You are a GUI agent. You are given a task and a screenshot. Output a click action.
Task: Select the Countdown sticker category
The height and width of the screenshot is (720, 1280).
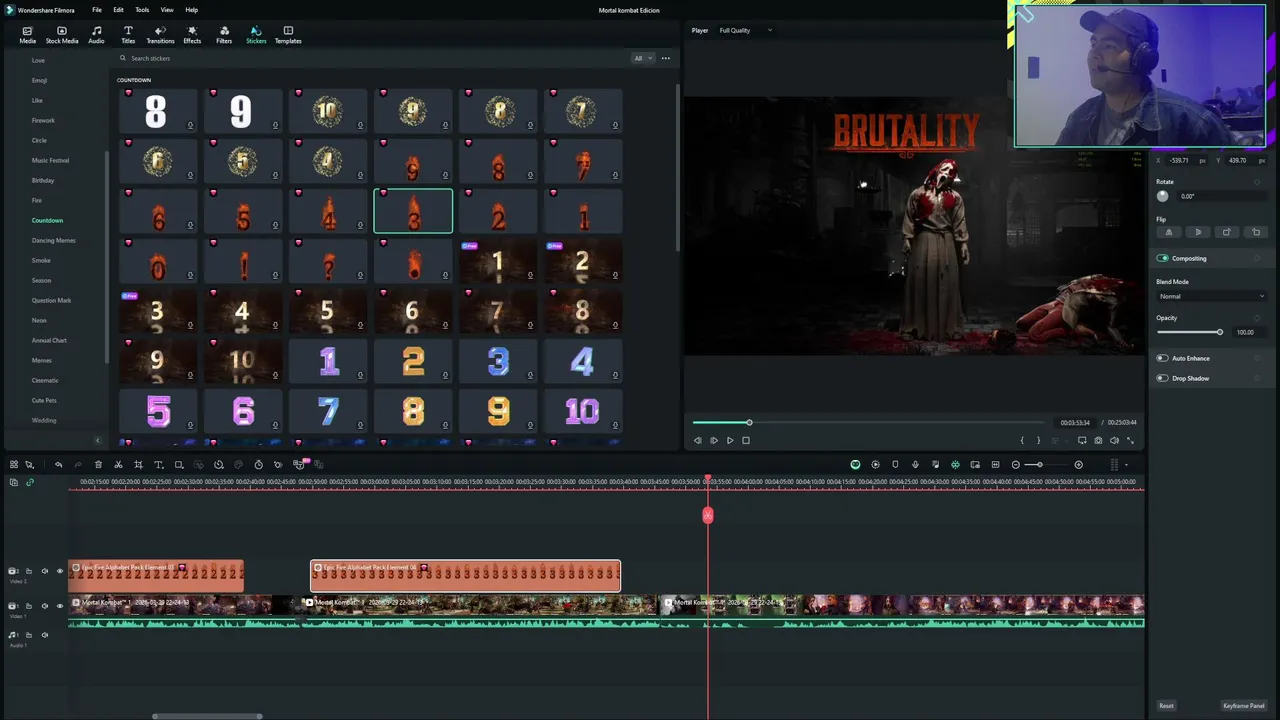47,220
